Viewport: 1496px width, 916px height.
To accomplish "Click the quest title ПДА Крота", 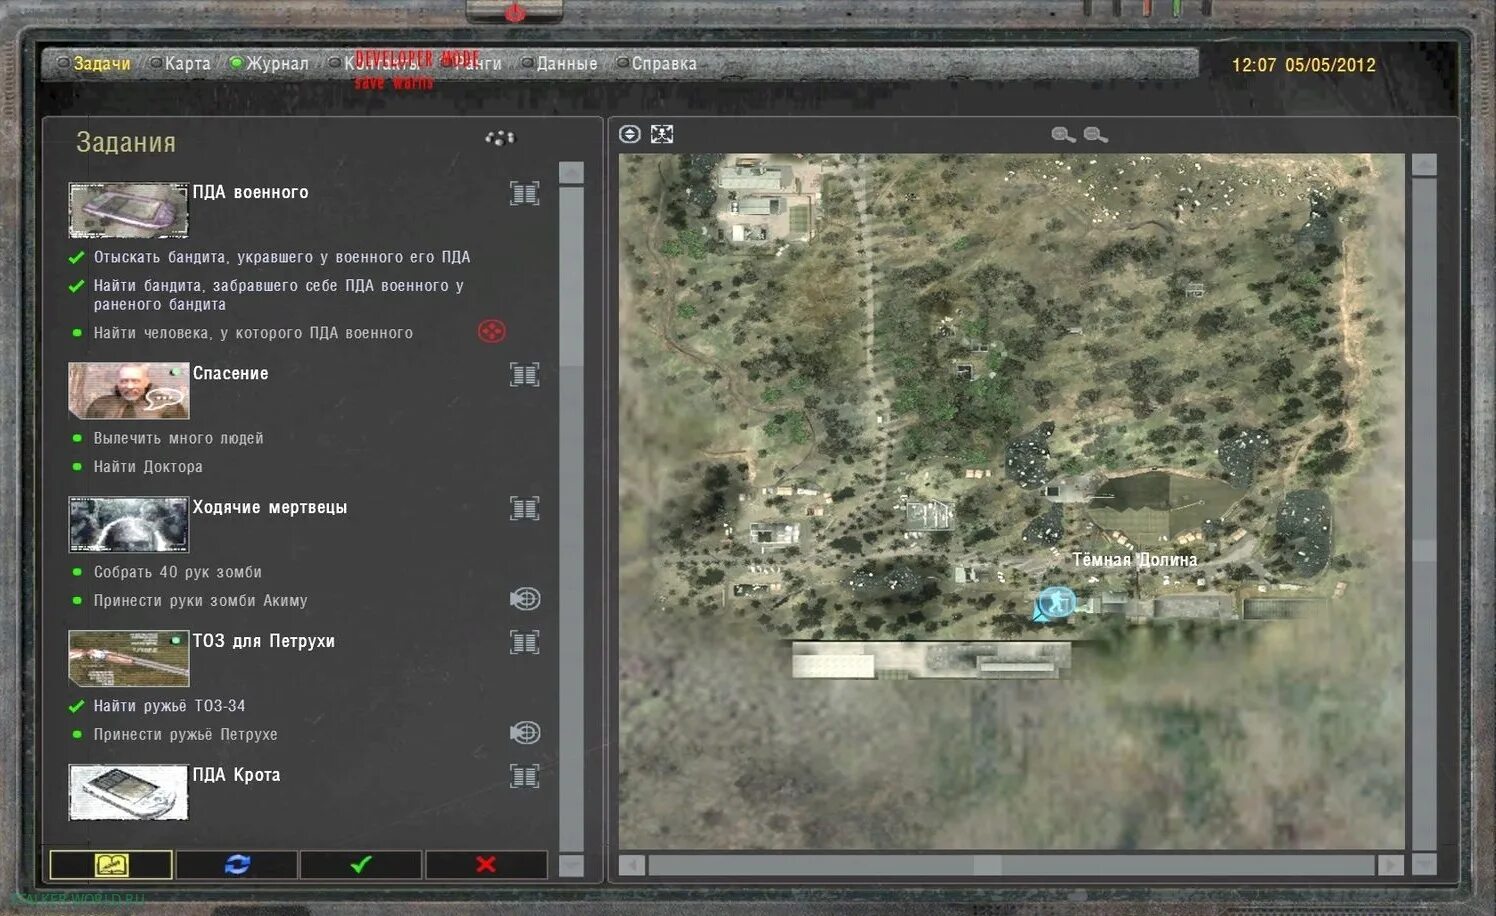I will 236,775.
